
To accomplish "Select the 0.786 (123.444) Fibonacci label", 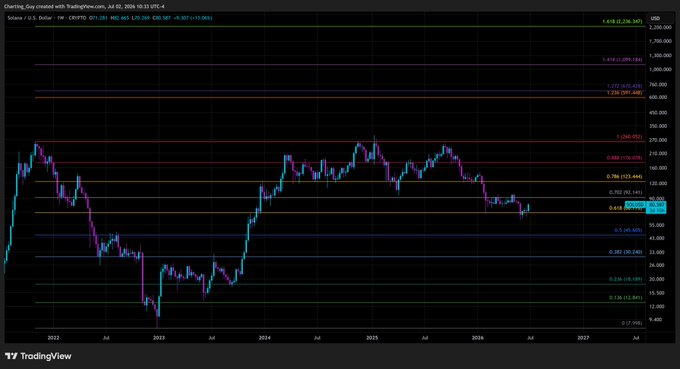I will coord(624,177).
